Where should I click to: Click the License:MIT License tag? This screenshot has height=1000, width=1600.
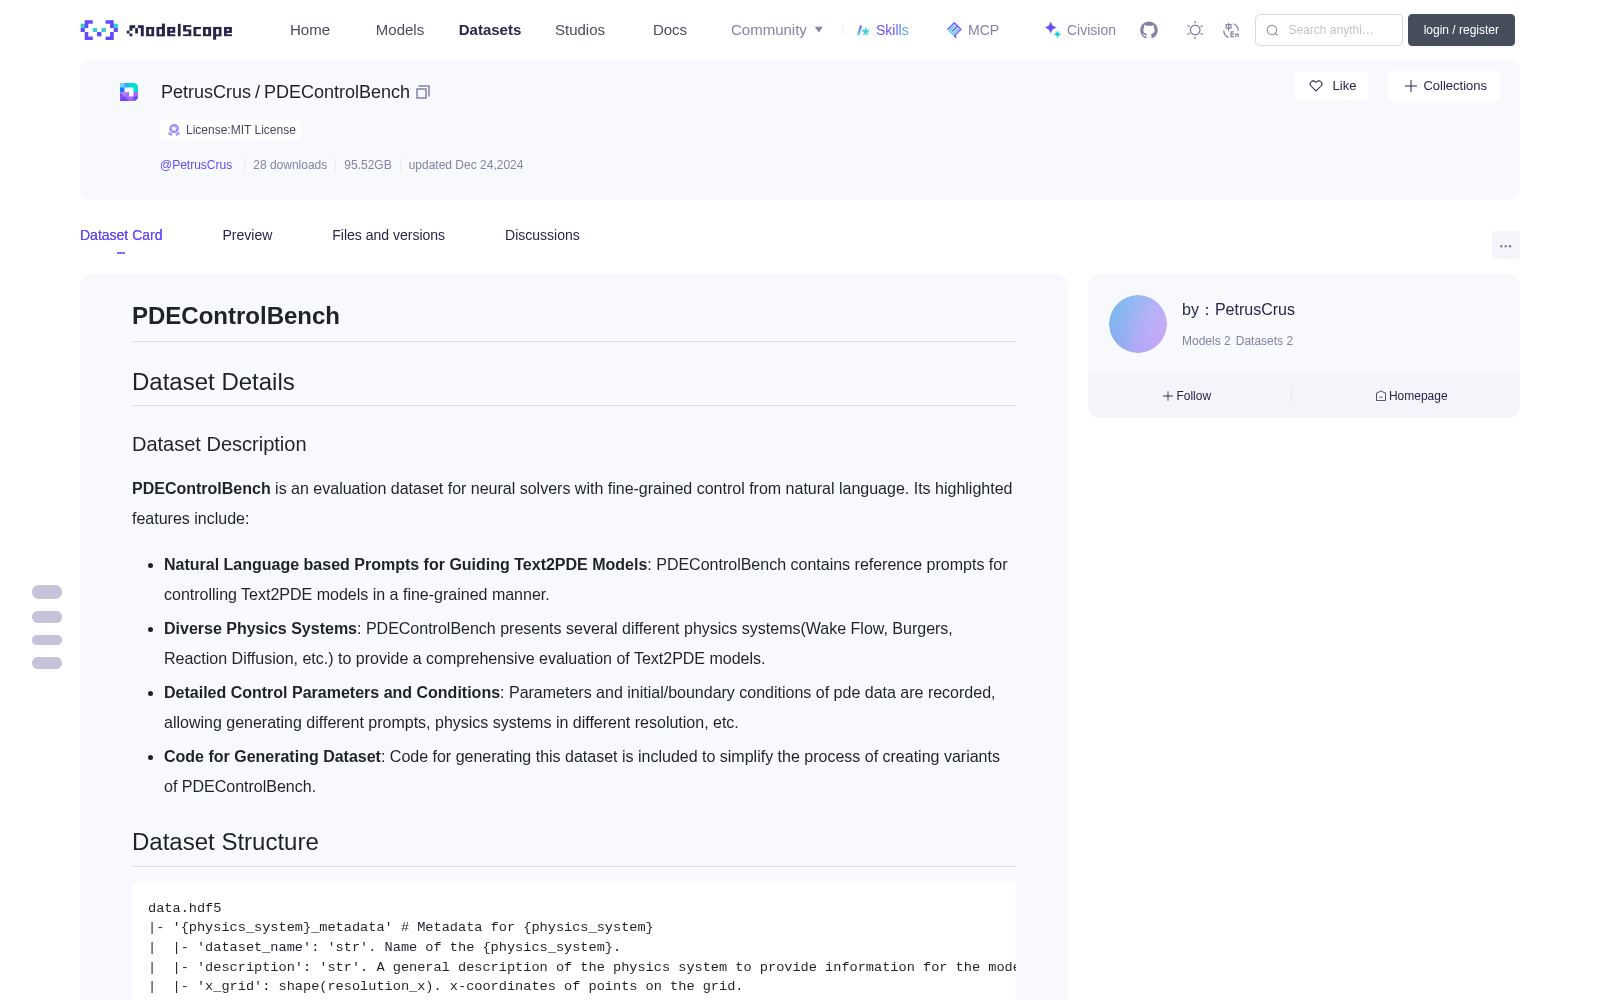click(231, 130)
